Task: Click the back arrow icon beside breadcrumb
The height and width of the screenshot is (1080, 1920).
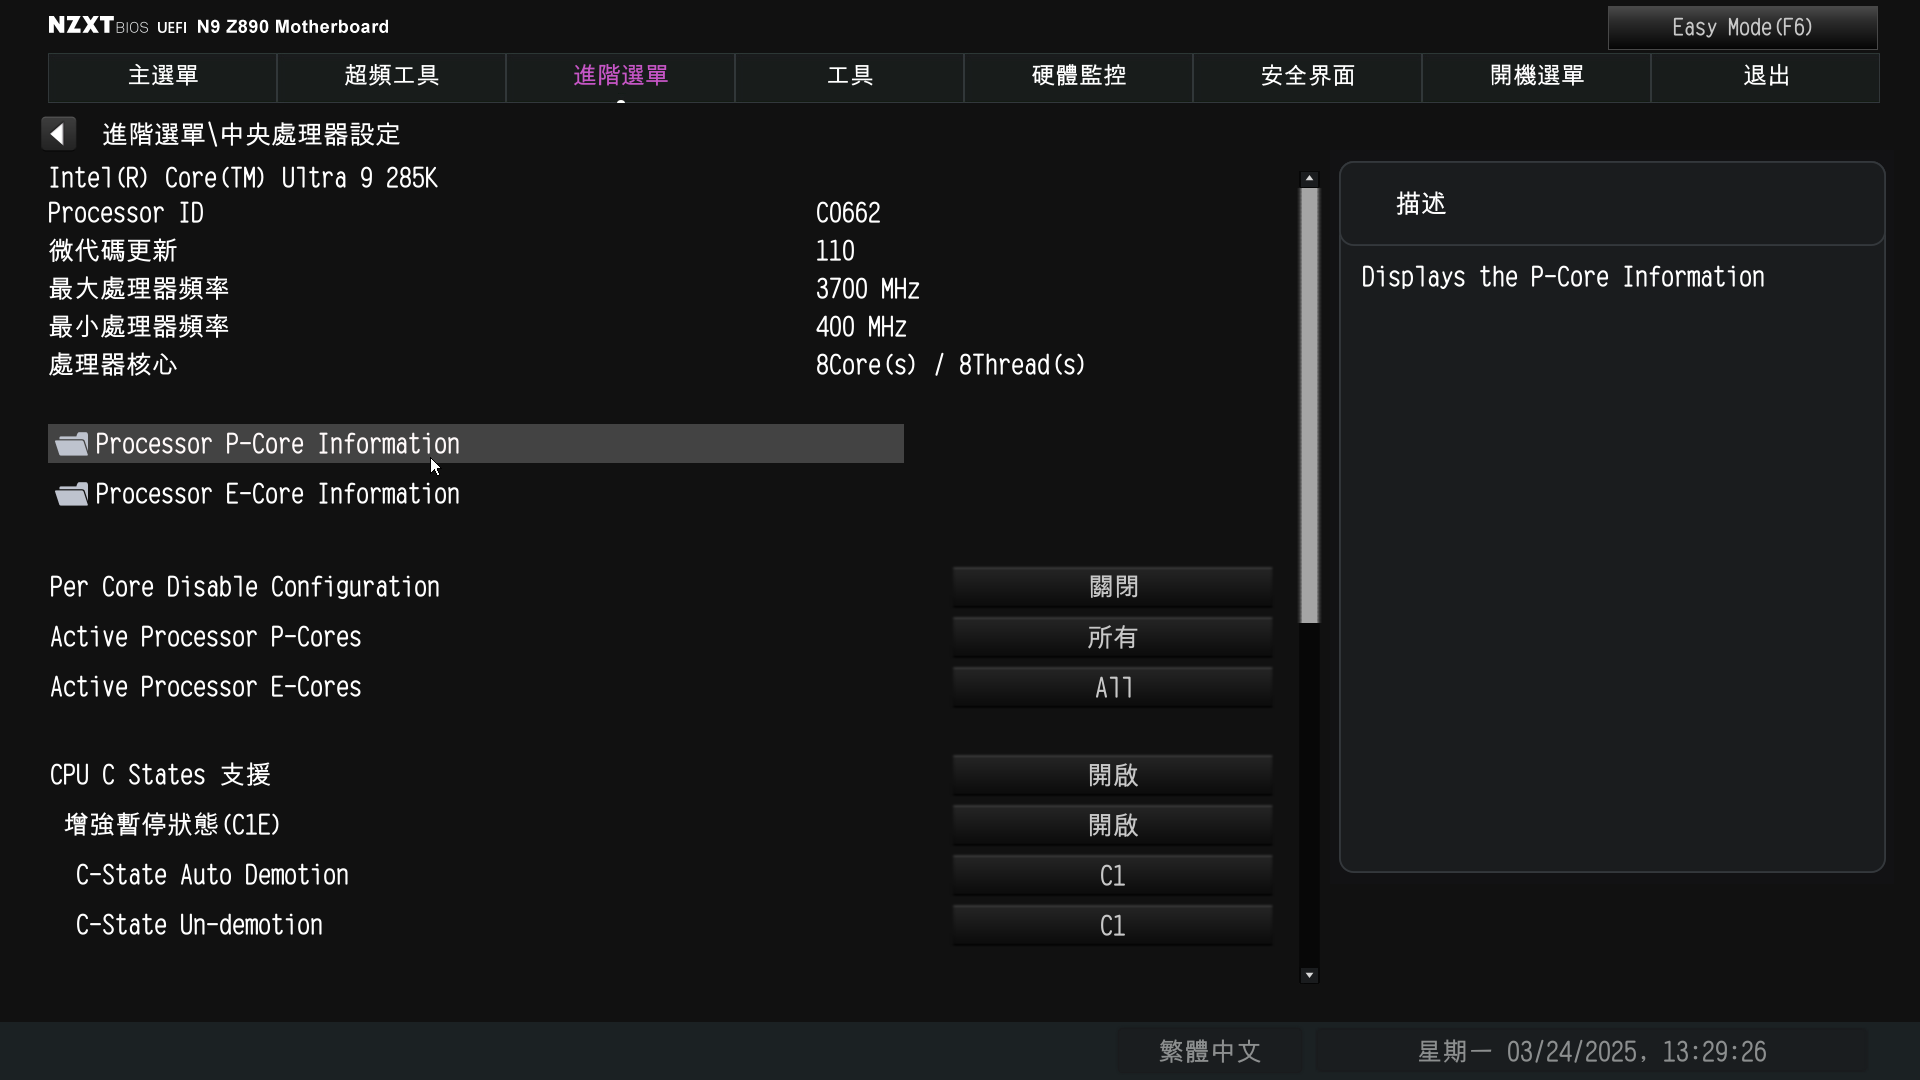Action: tap(58, 133)
